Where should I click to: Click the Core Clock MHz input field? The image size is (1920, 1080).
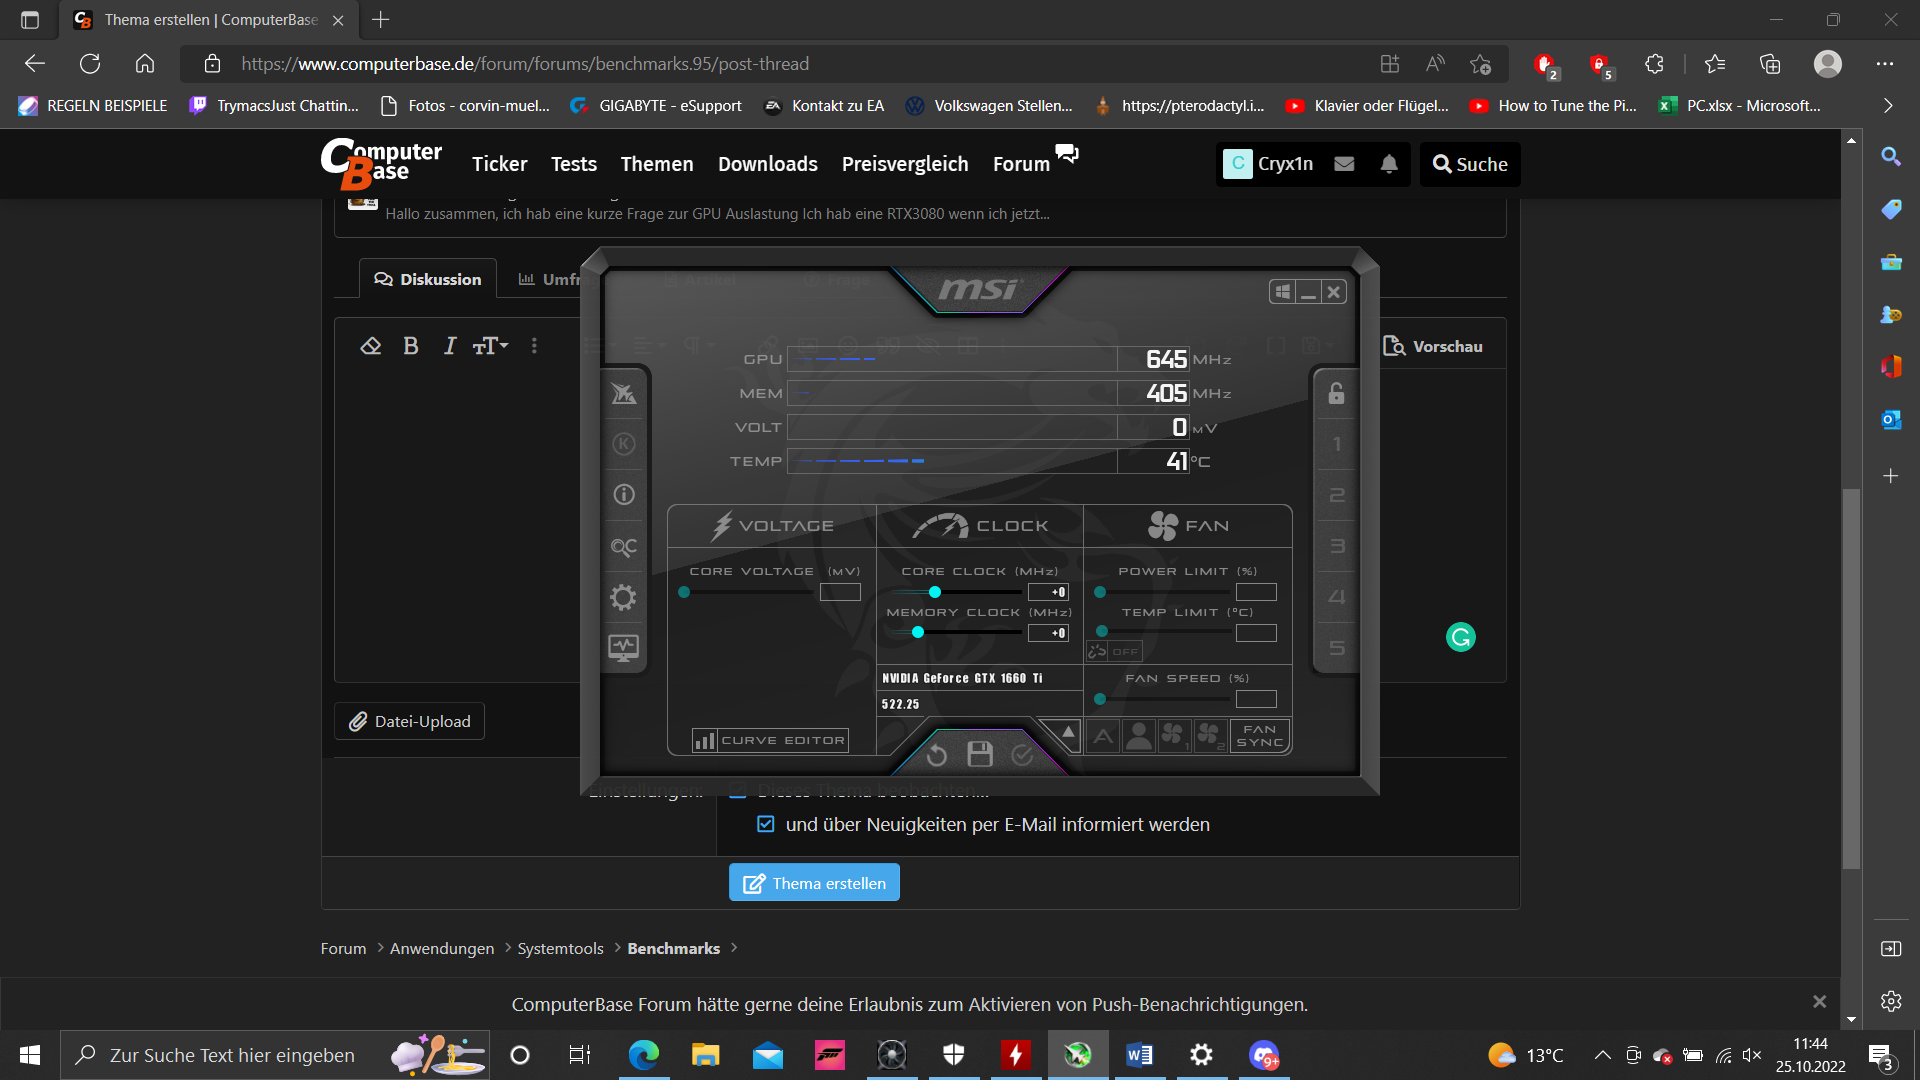point(1048,592)
